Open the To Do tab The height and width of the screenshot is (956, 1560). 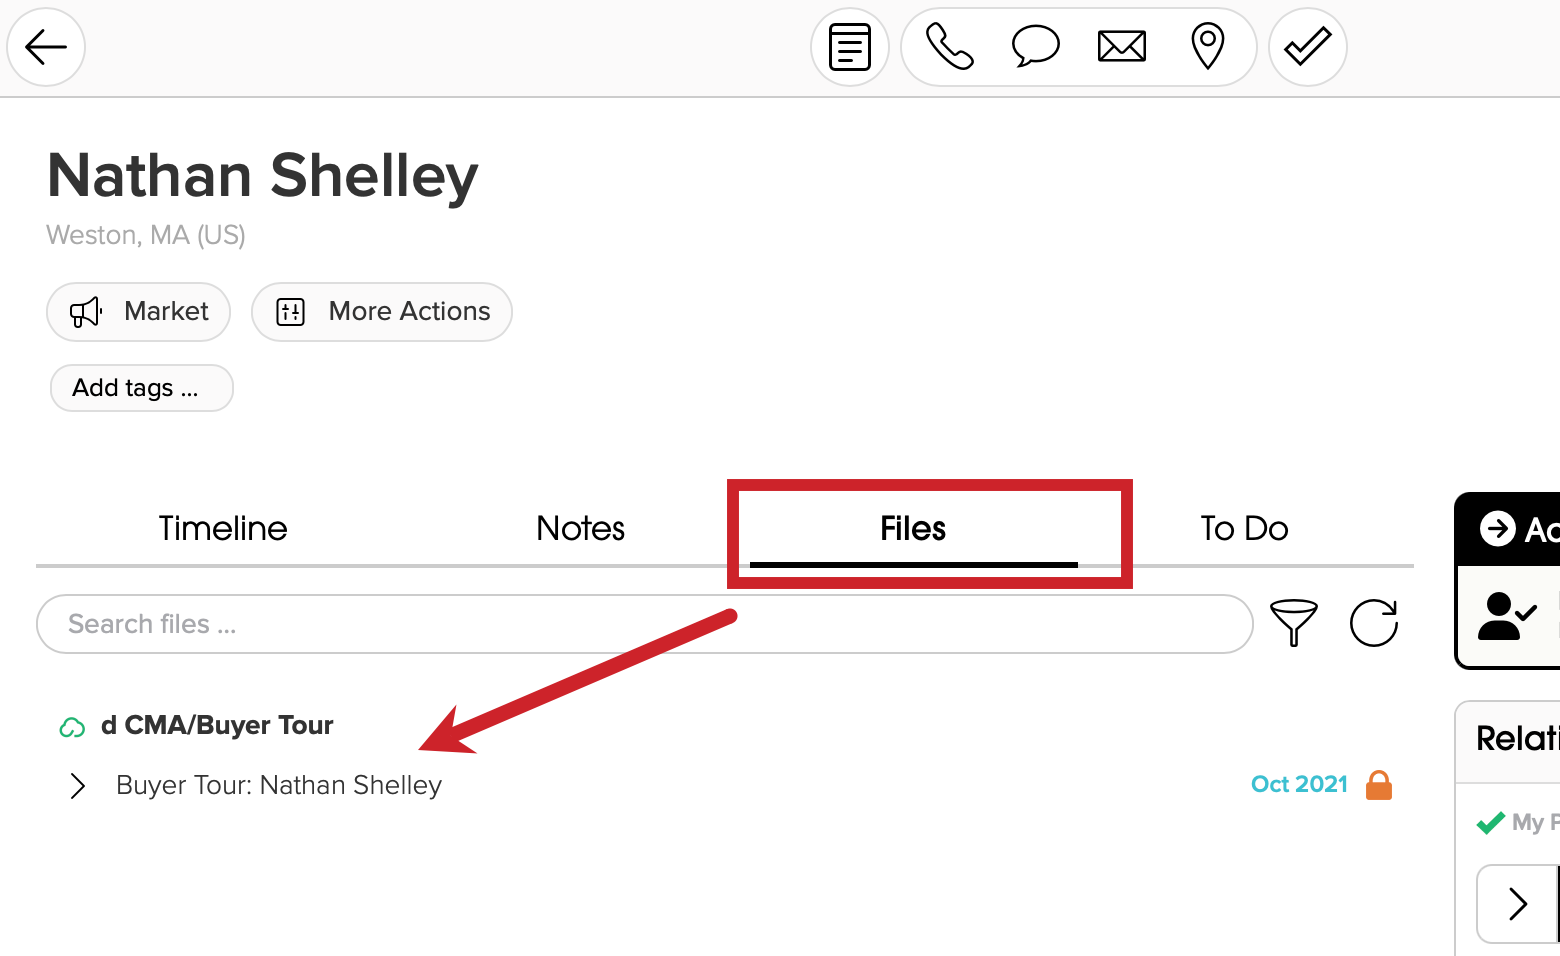[x=1244, y=528]
